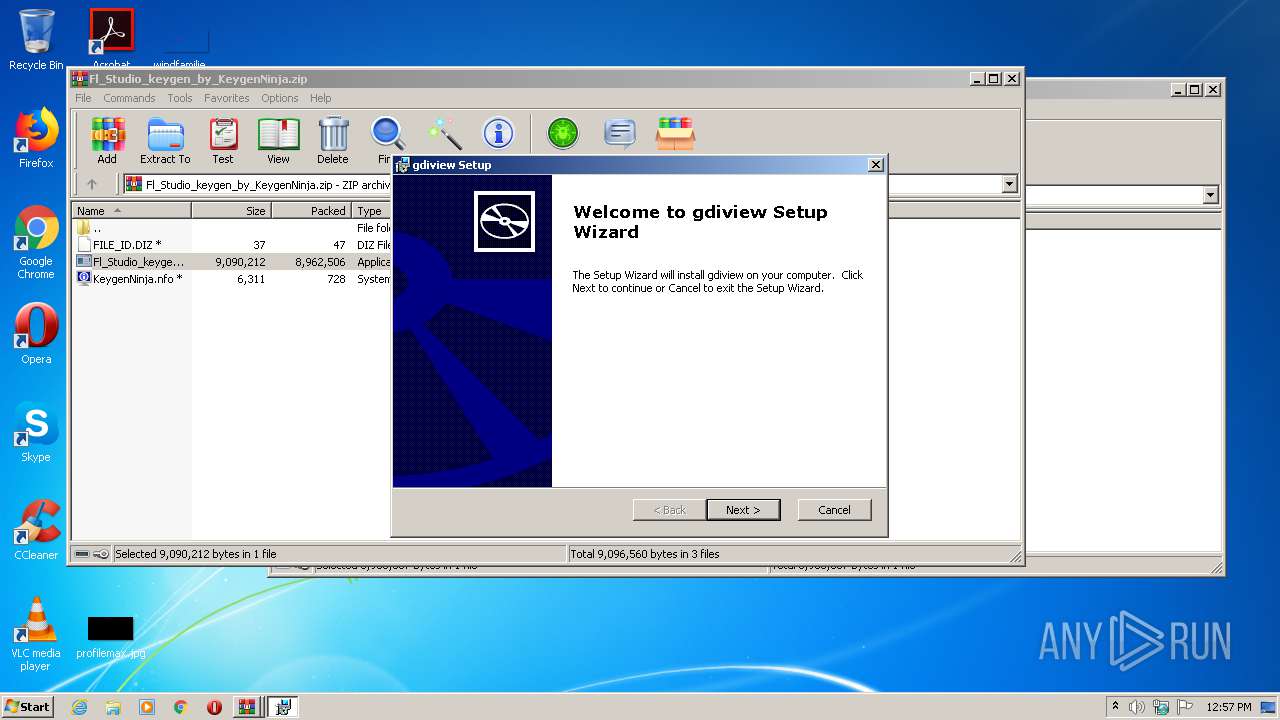
Task: Click WinRAR taskbar button
Action: click(247, 707)
